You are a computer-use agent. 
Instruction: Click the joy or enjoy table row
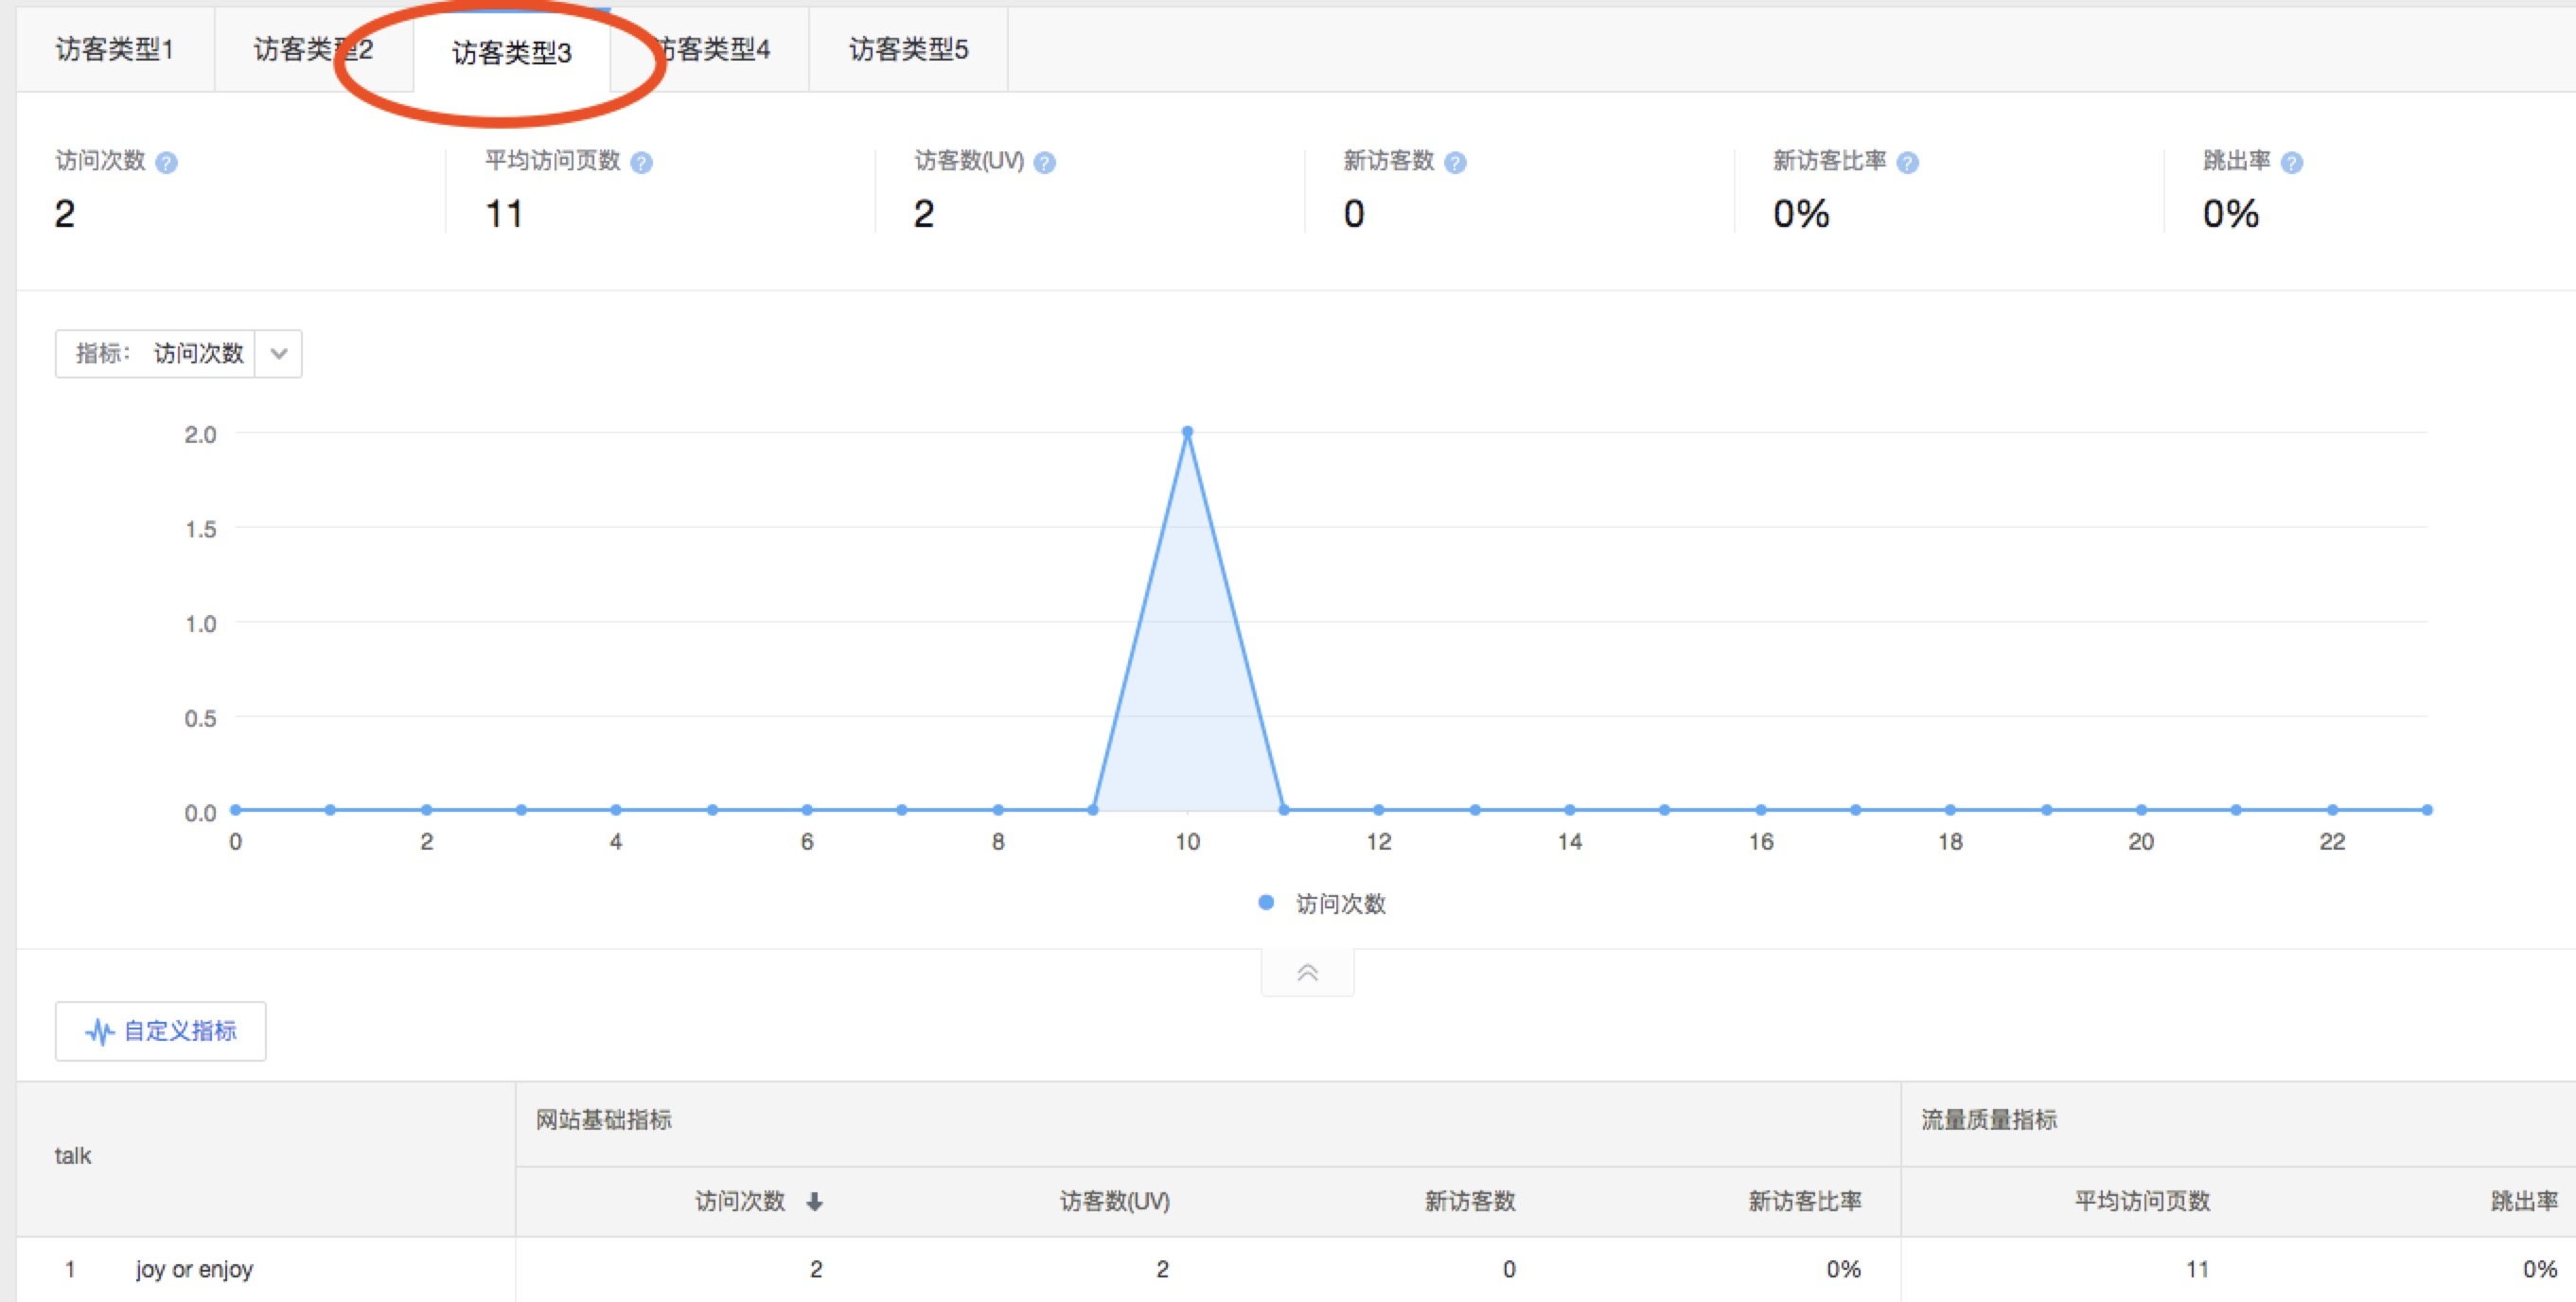[x=195, y=1270]
